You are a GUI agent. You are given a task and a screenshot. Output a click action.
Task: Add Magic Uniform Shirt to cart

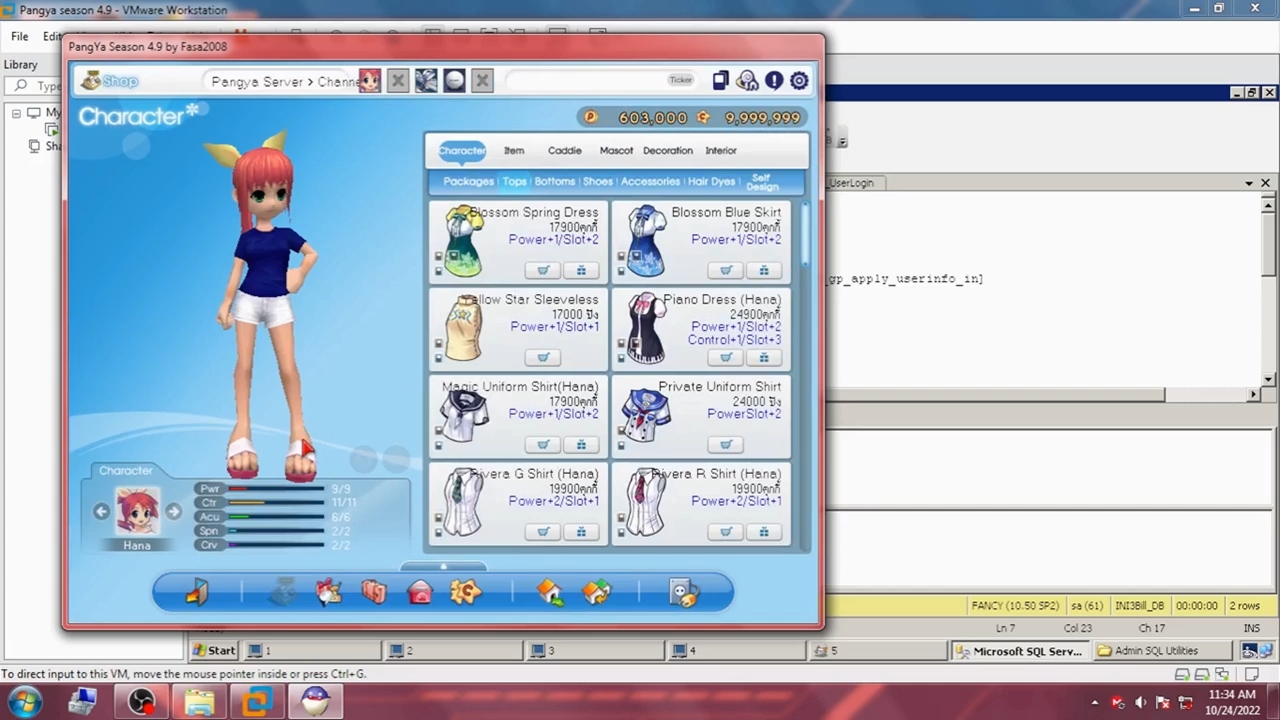coord(543,444)
